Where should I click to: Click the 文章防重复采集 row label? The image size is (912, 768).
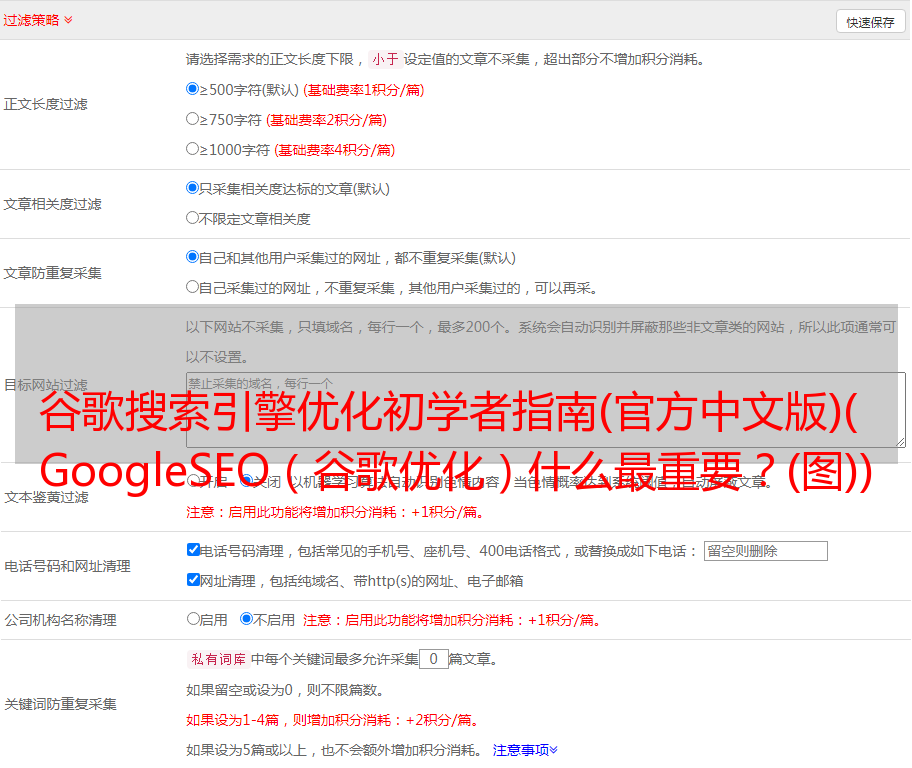click(x=52, y=273)
